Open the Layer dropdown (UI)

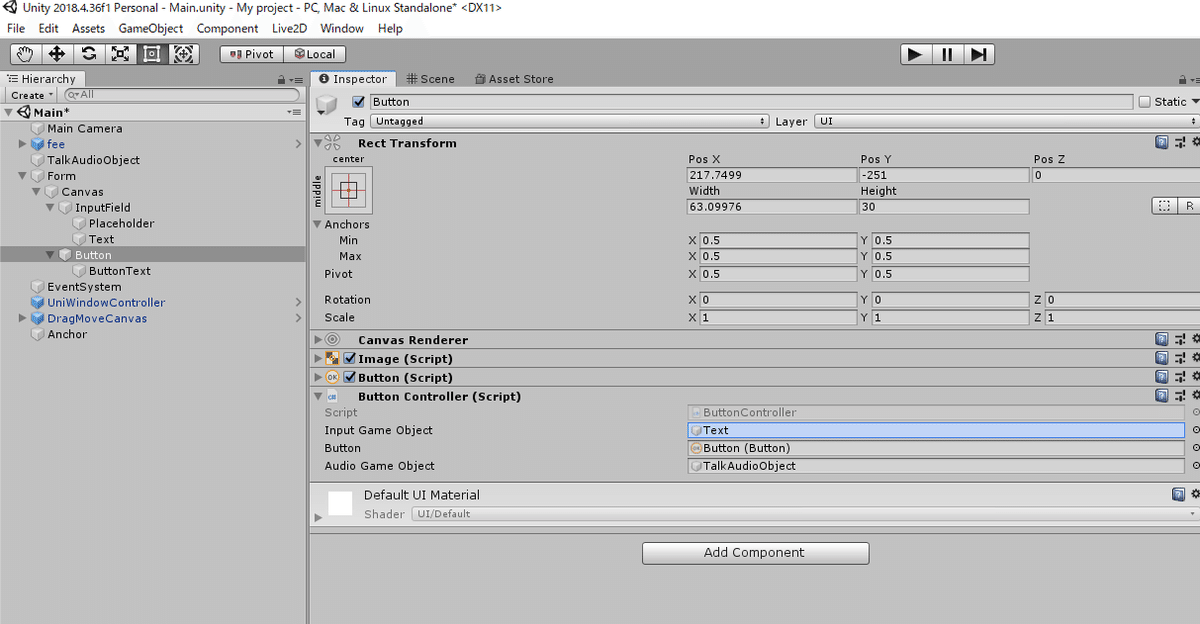point(1008,121)
